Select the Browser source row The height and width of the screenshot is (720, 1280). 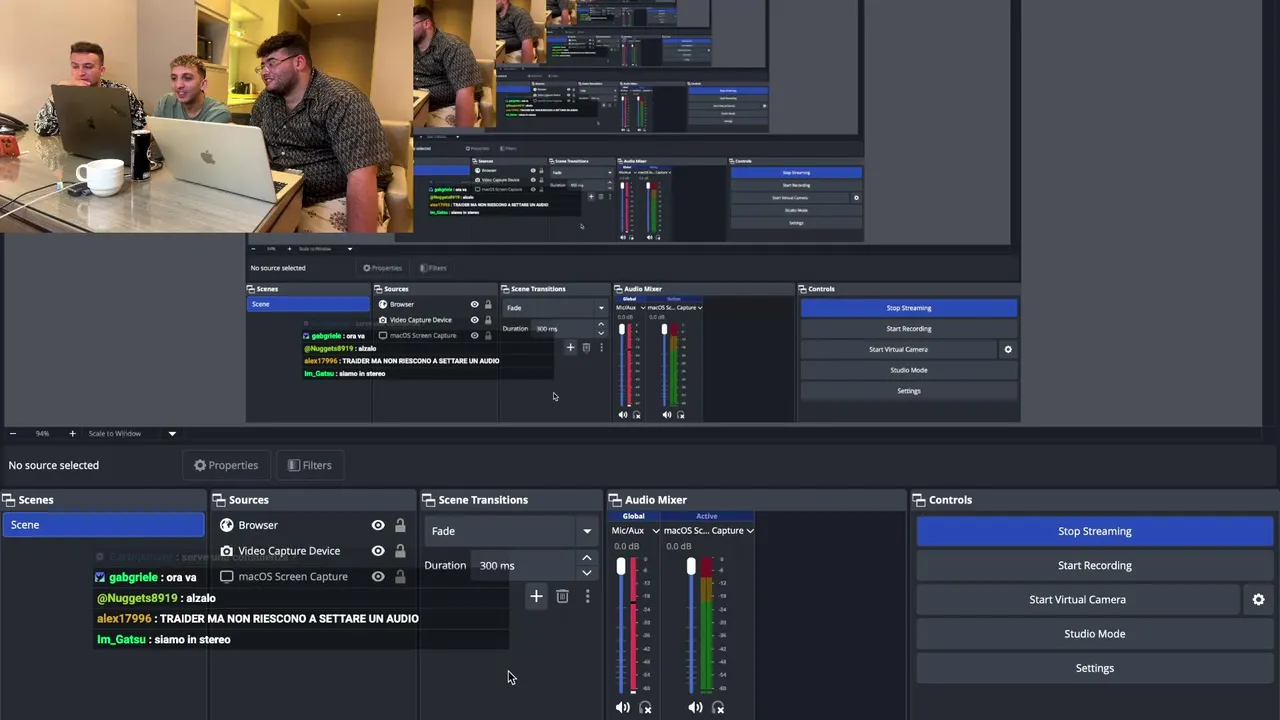click(x=313, y=525)
